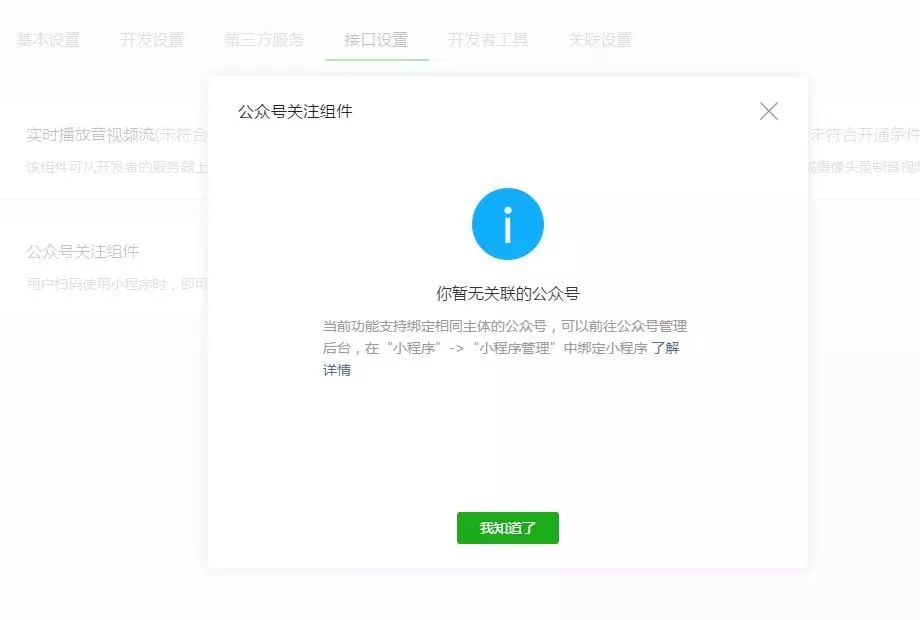Viewport: 920px width, 620px height.
Task: Click the blue info icon
Action: coord(508,224)
